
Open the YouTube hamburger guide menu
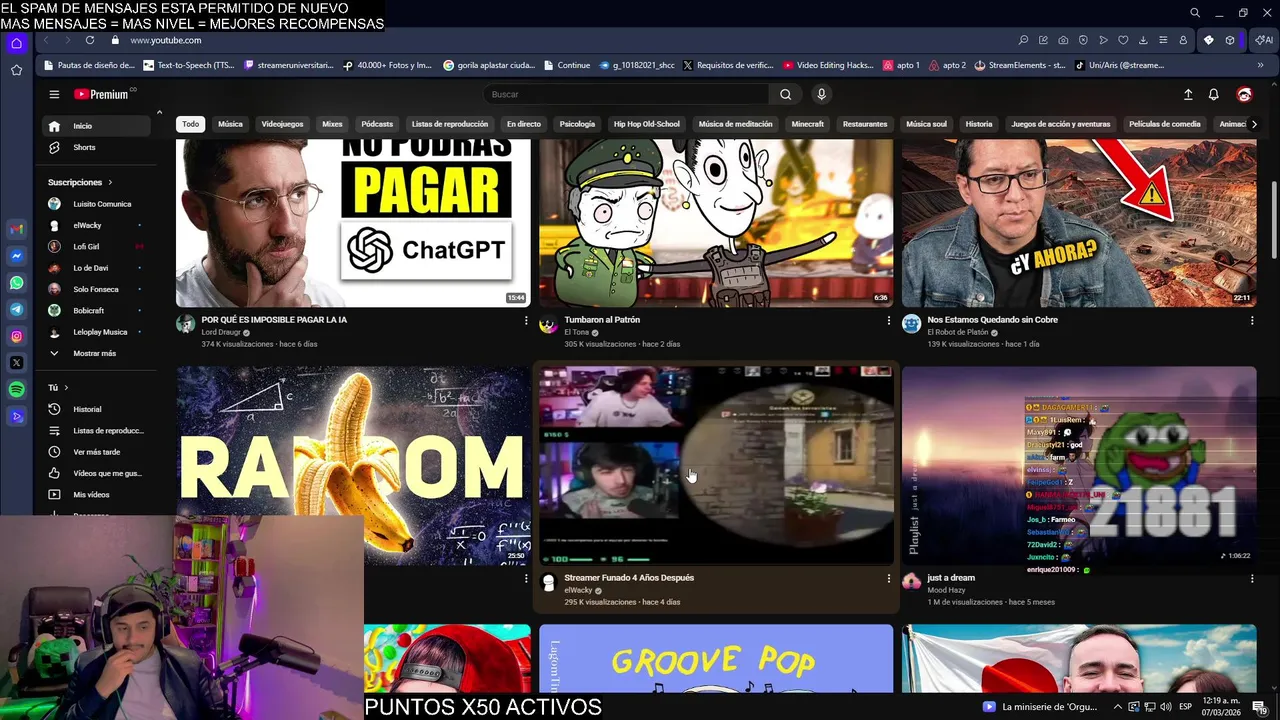(x=54, y=94)
